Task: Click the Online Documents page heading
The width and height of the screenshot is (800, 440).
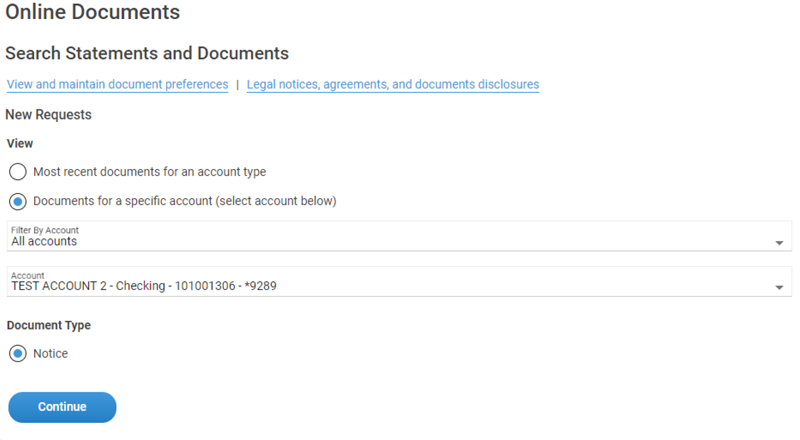Action: click(x=93, y=13)
